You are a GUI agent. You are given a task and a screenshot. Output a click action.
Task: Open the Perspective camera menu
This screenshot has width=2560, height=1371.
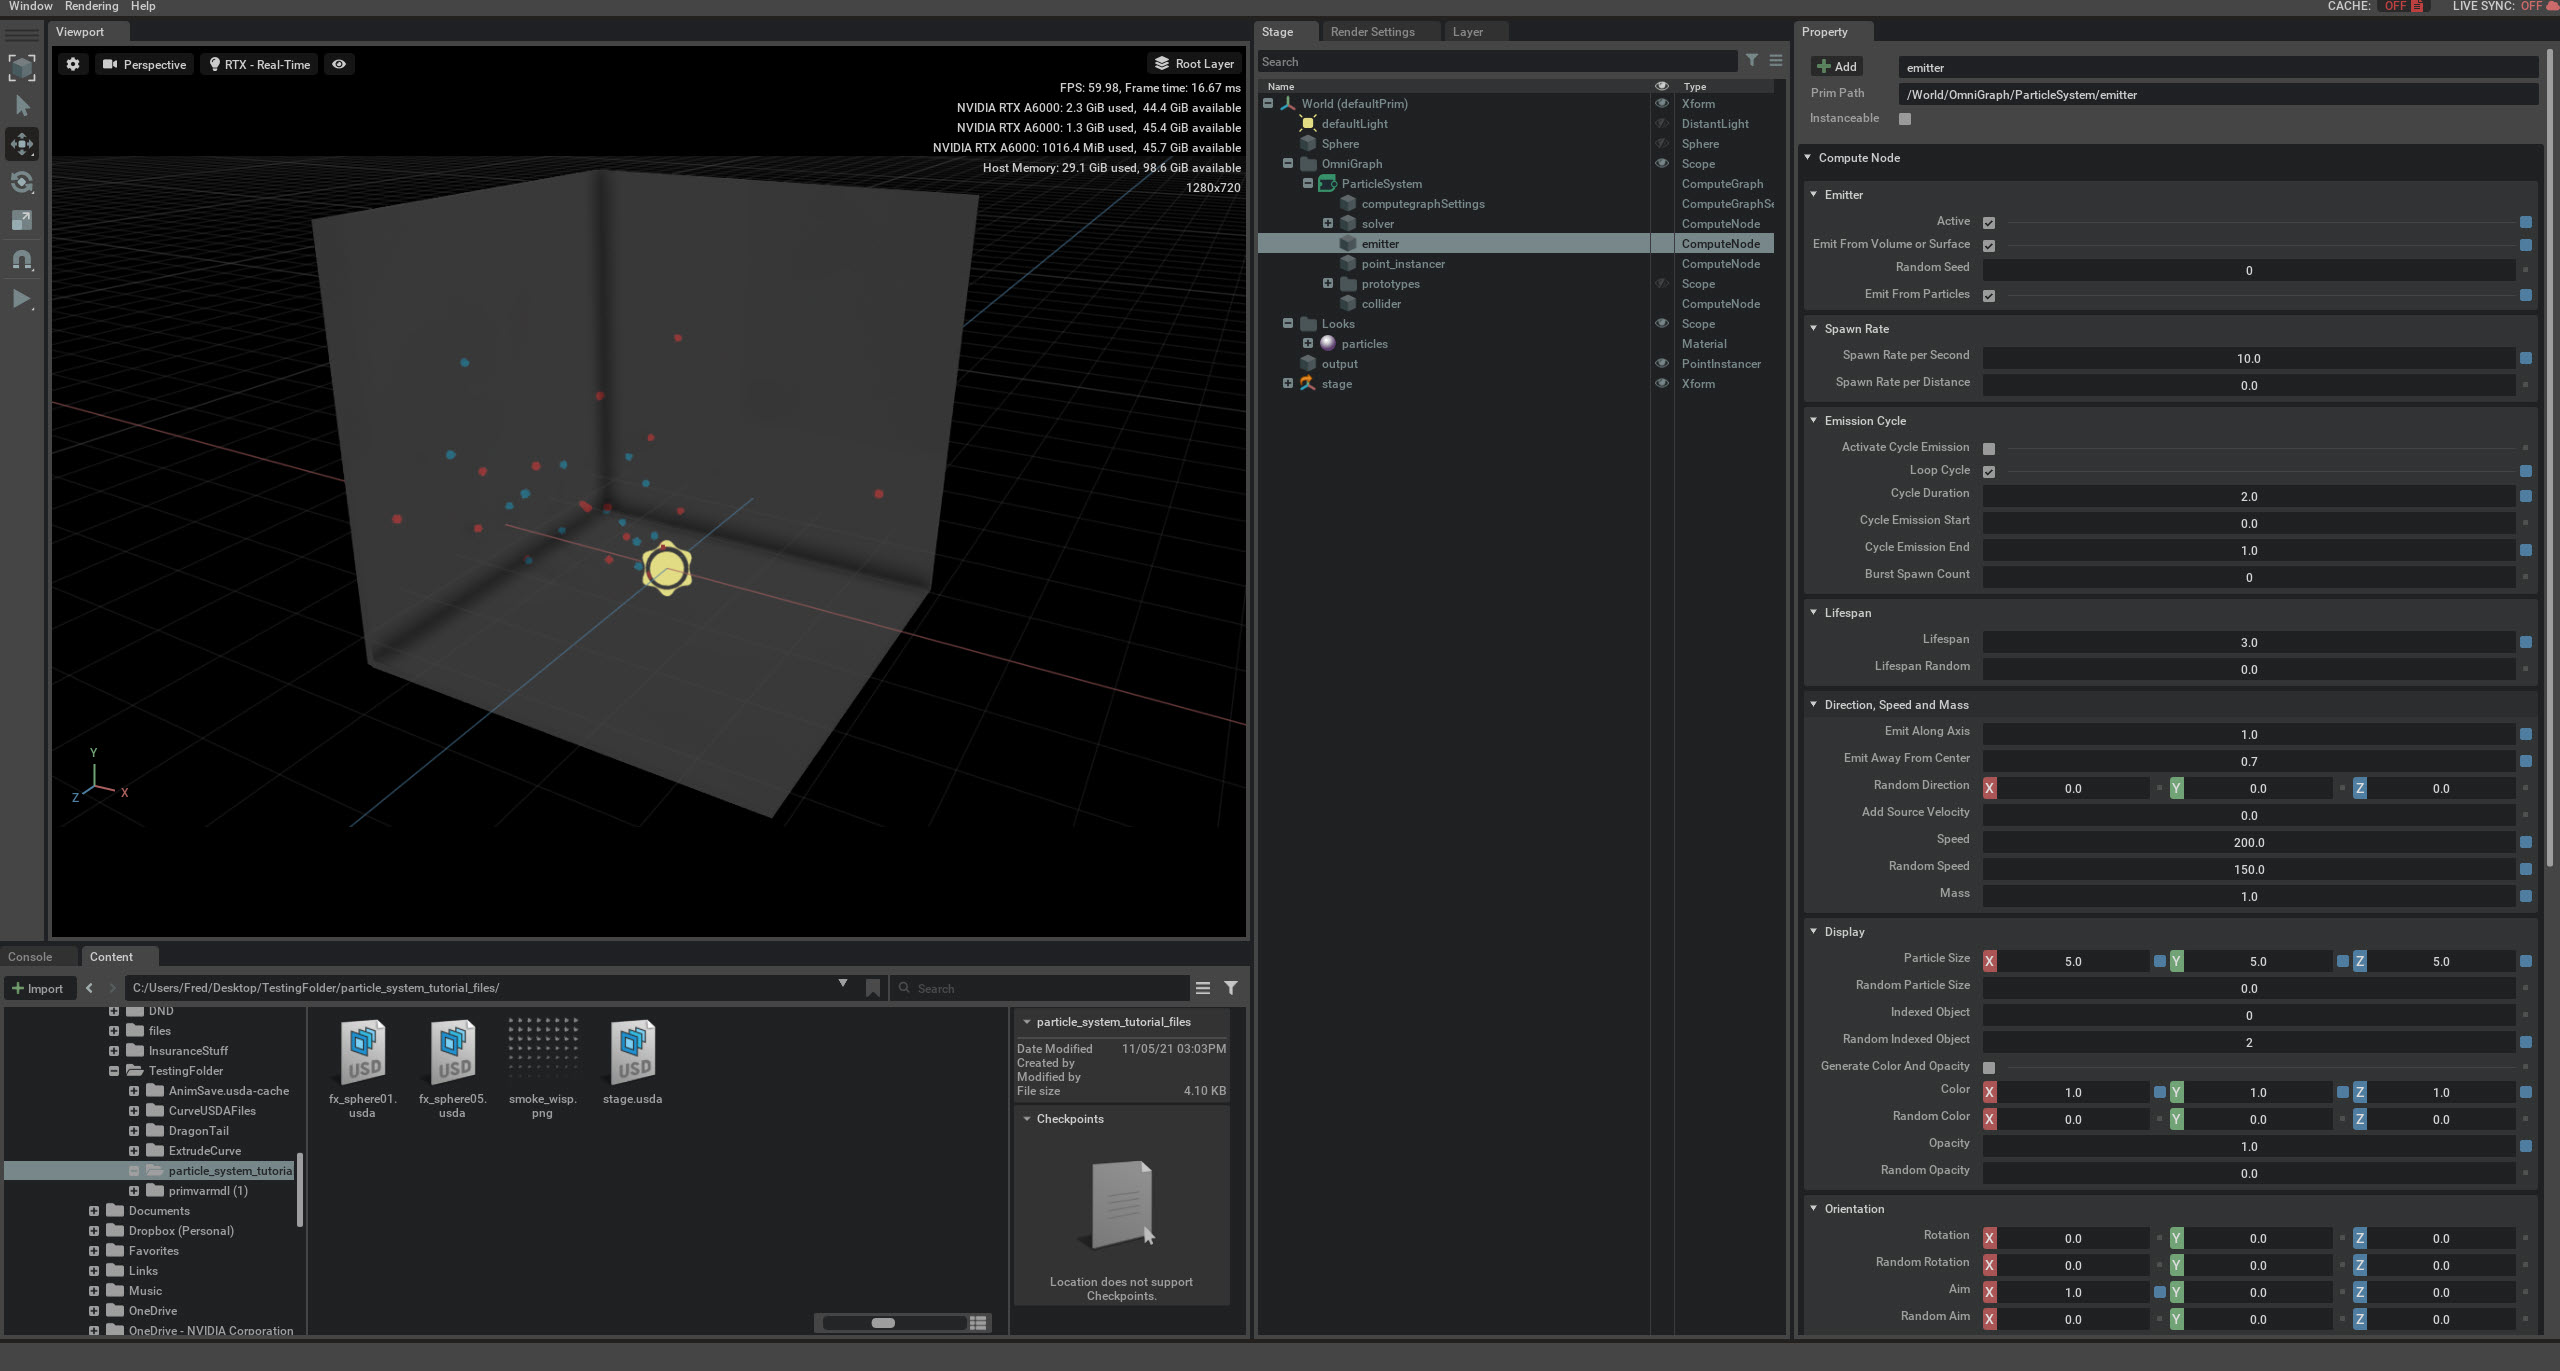pos(145,64)
